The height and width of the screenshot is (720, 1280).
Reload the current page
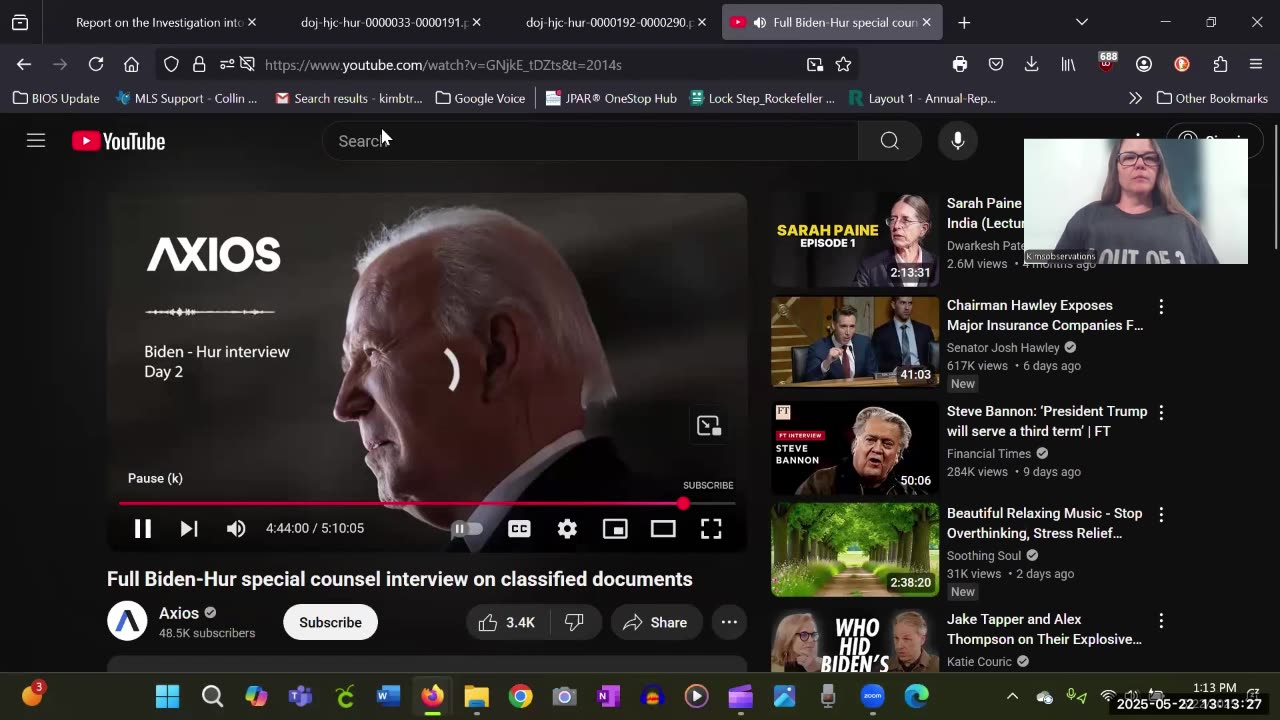(x=96, y=64)
